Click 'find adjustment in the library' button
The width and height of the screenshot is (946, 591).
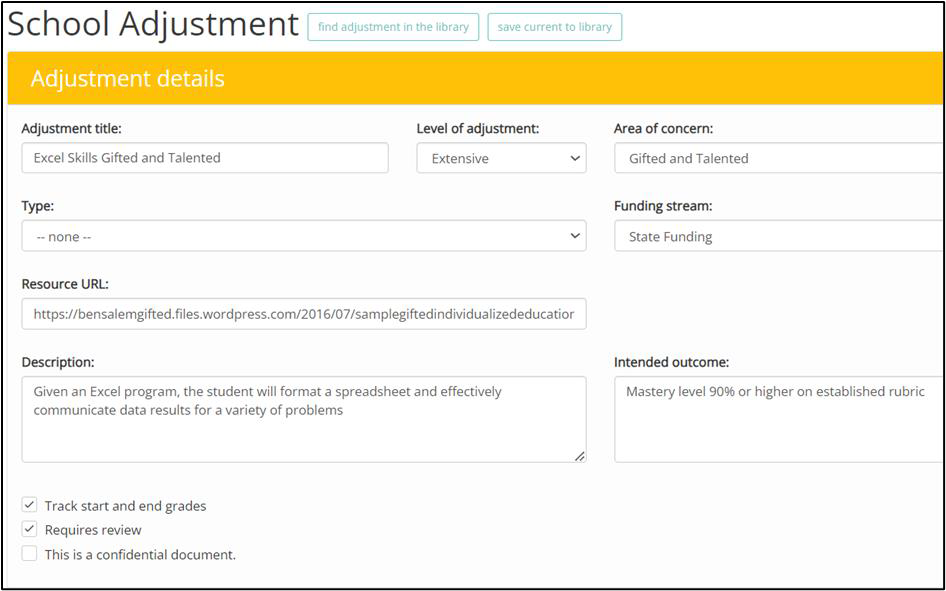(393, 27)
